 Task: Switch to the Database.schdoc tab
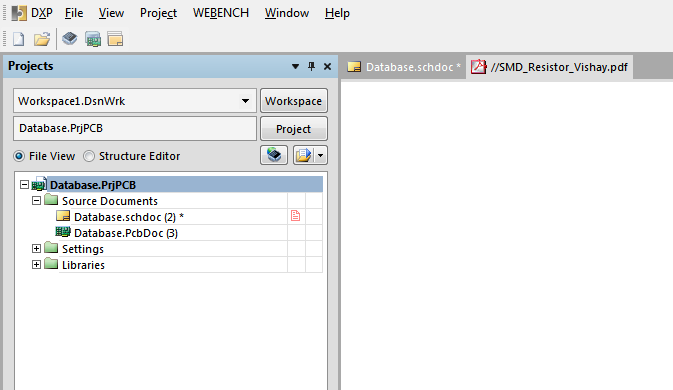403,67
